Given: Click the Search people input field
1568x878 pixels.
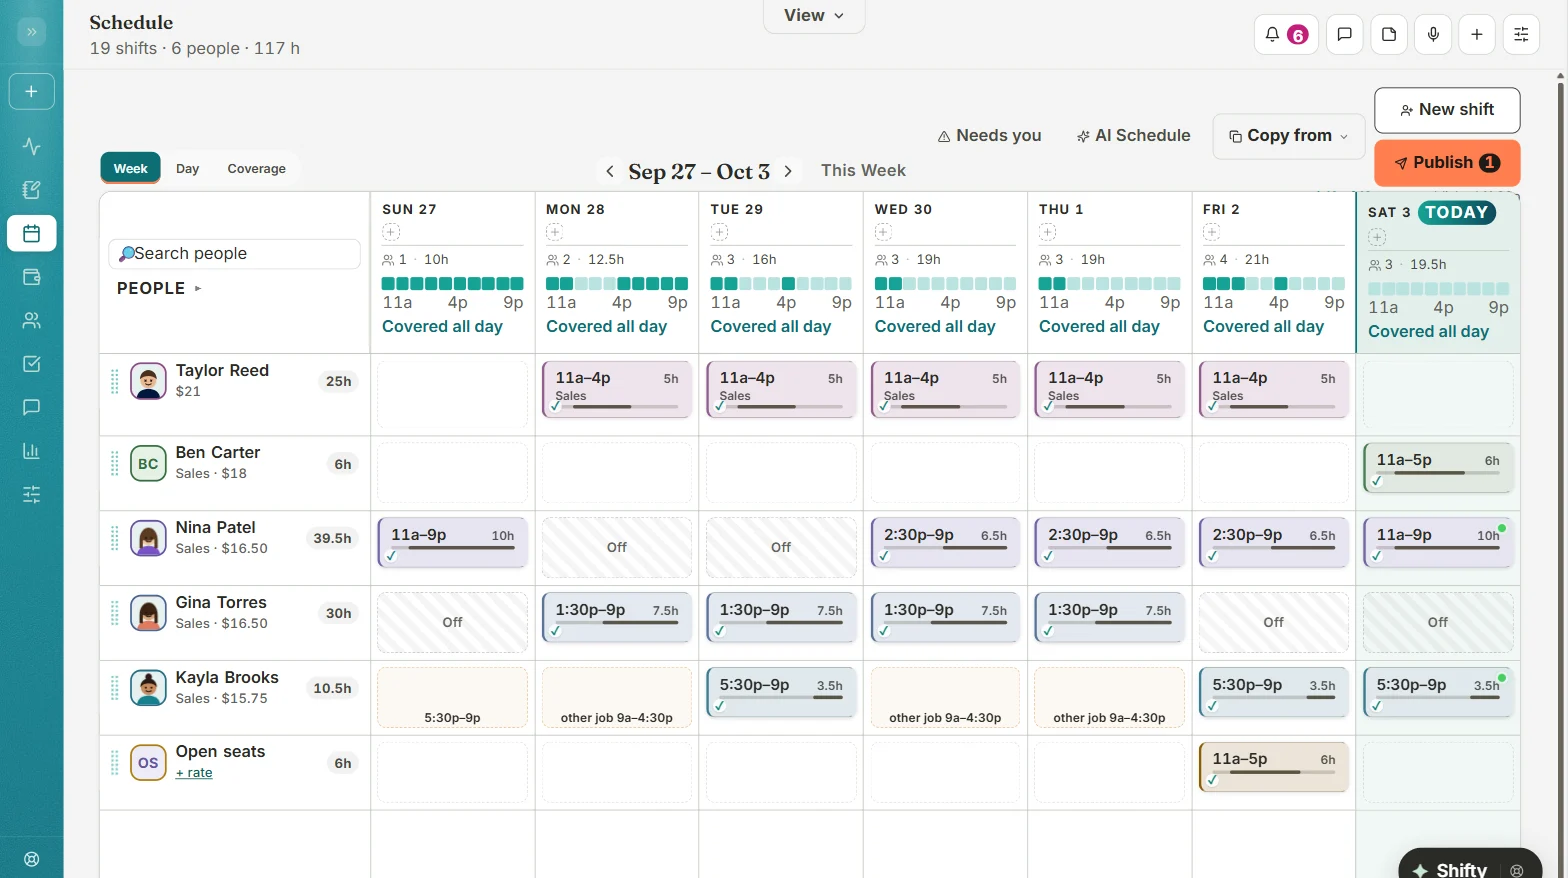Looking at the screenshot, I should tap(234, 254).
